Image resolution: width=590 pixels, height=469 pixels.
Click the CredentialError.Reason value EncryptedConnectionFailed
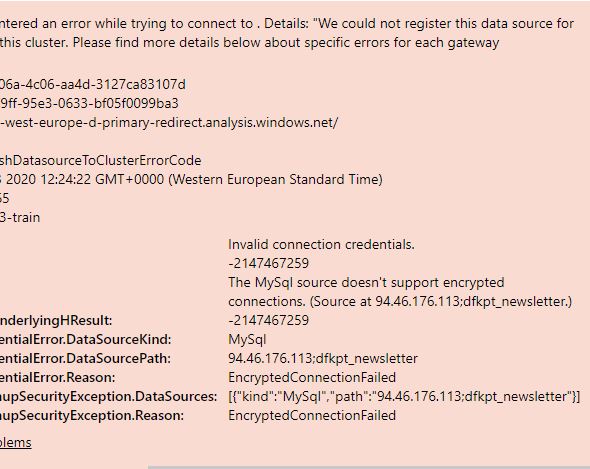coord(312,377)
